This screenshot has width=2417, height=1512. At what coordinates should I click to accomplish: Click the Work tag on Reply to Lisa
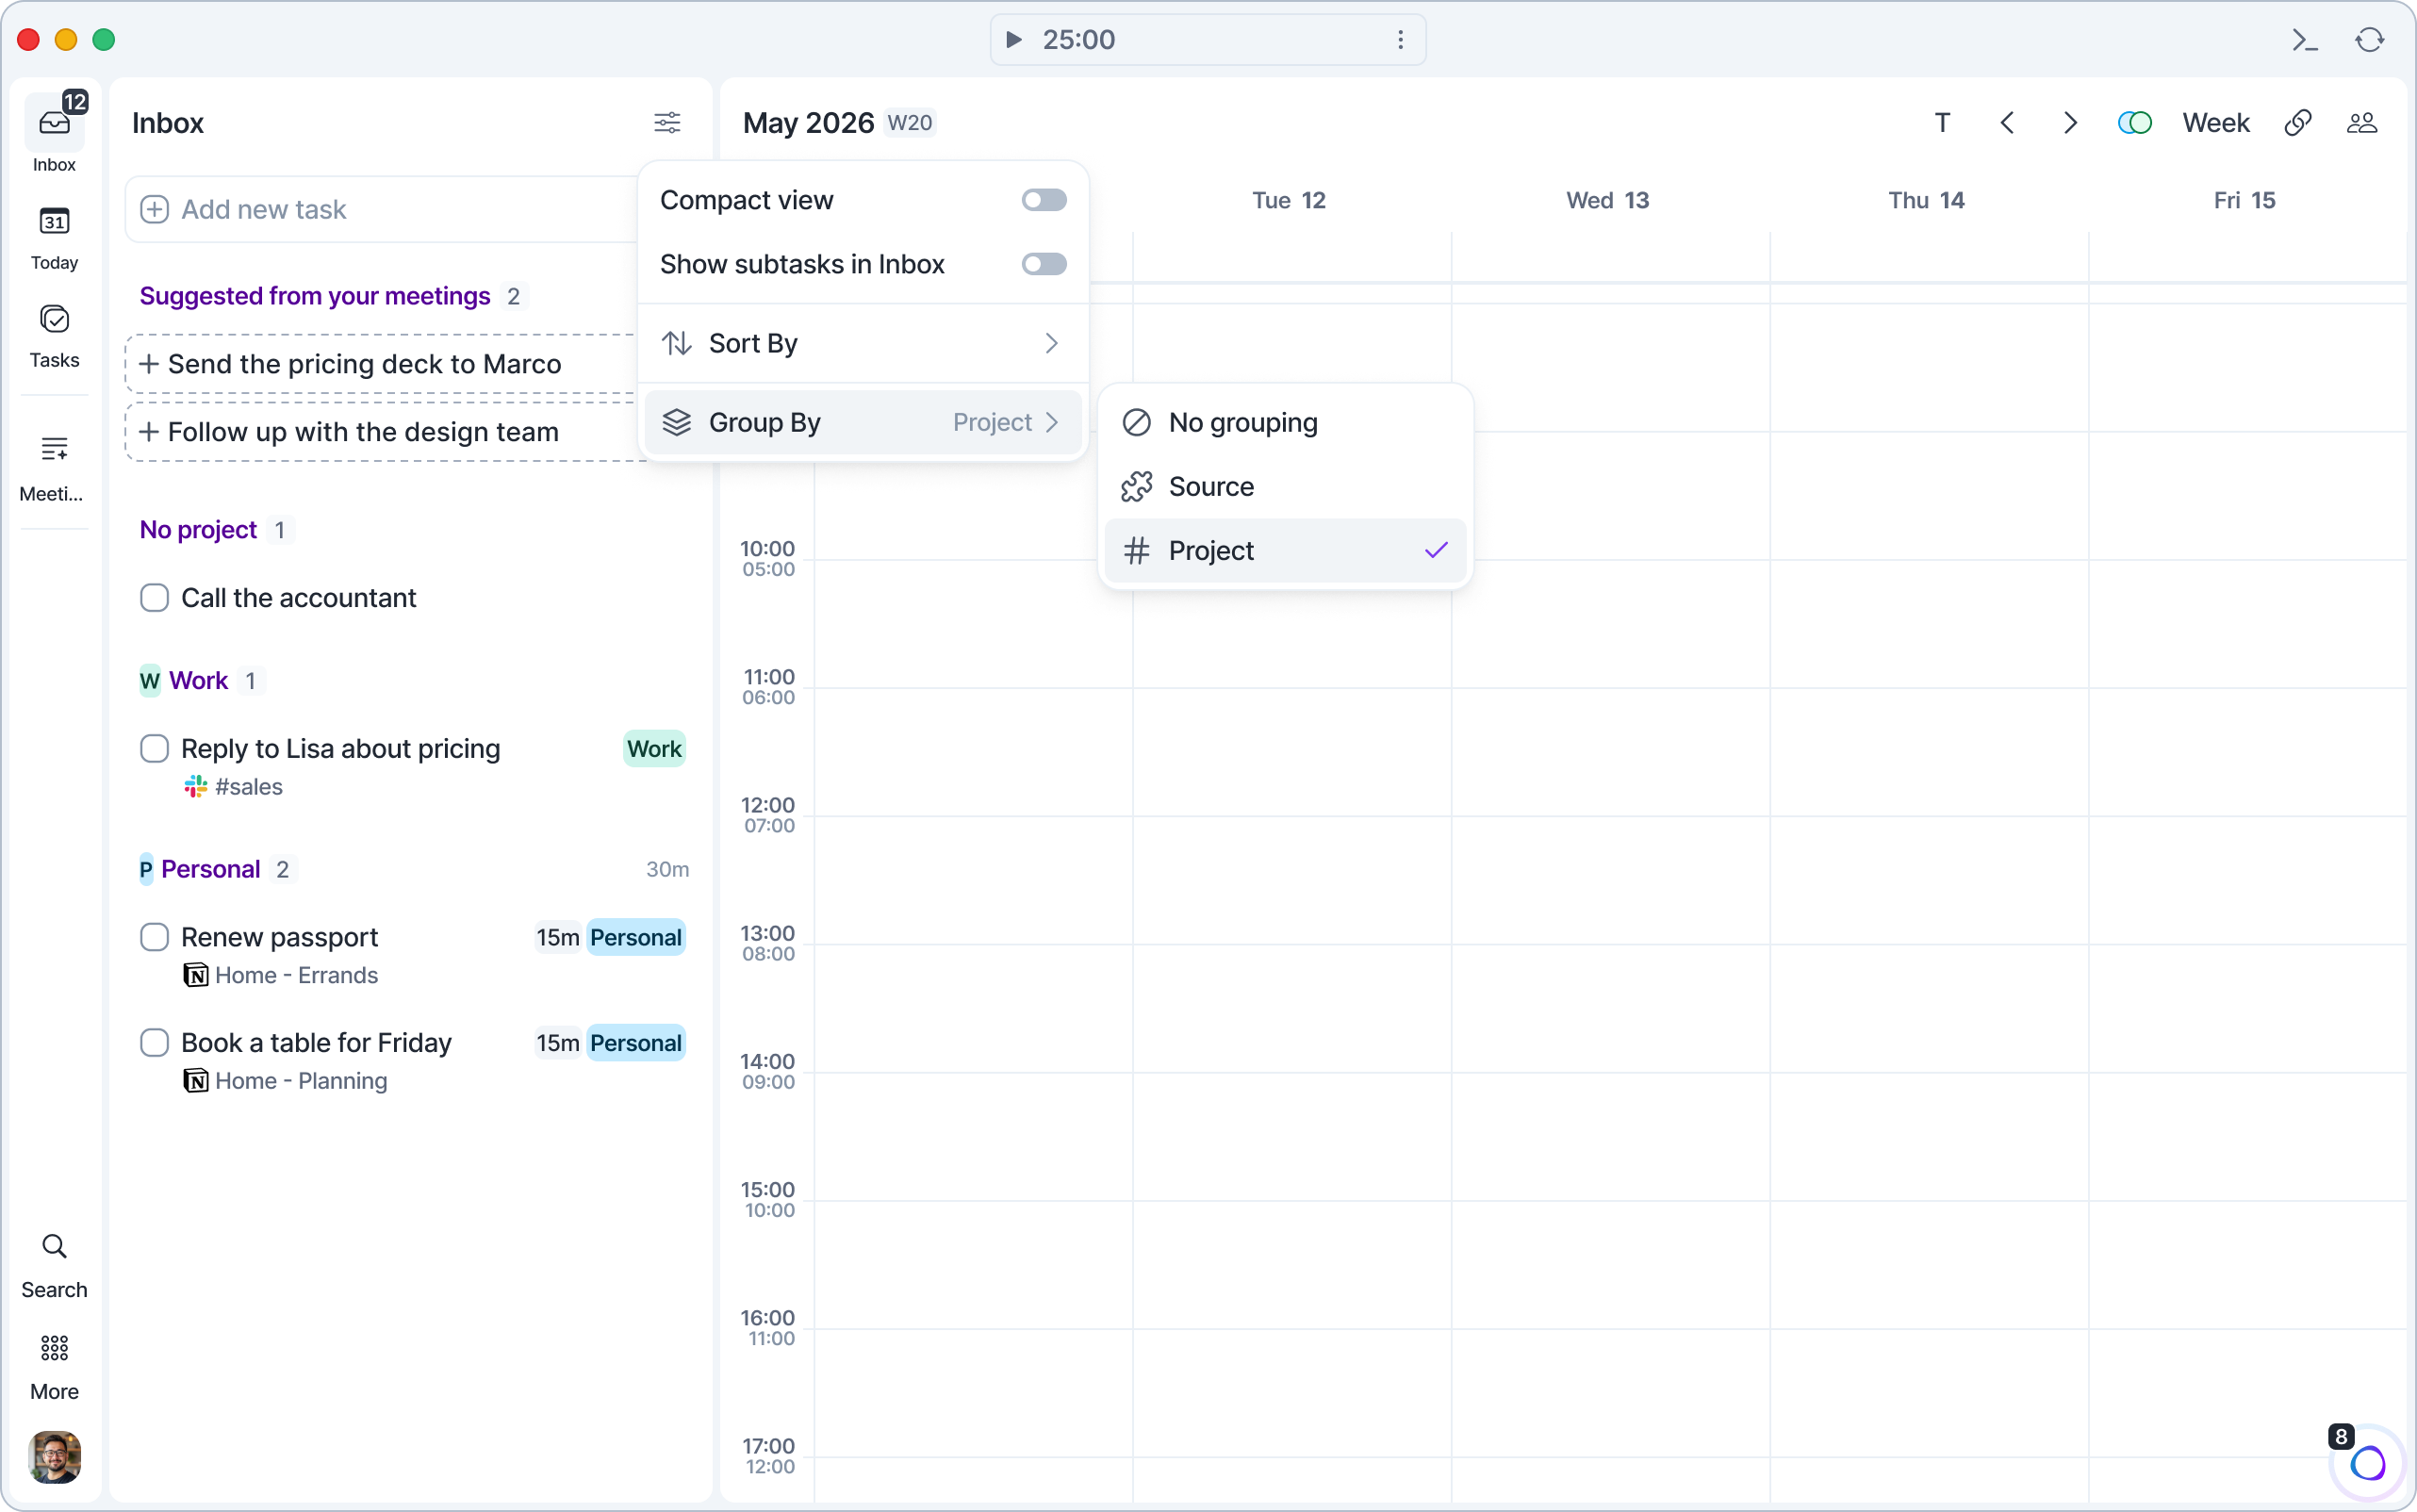click(654, 748)
